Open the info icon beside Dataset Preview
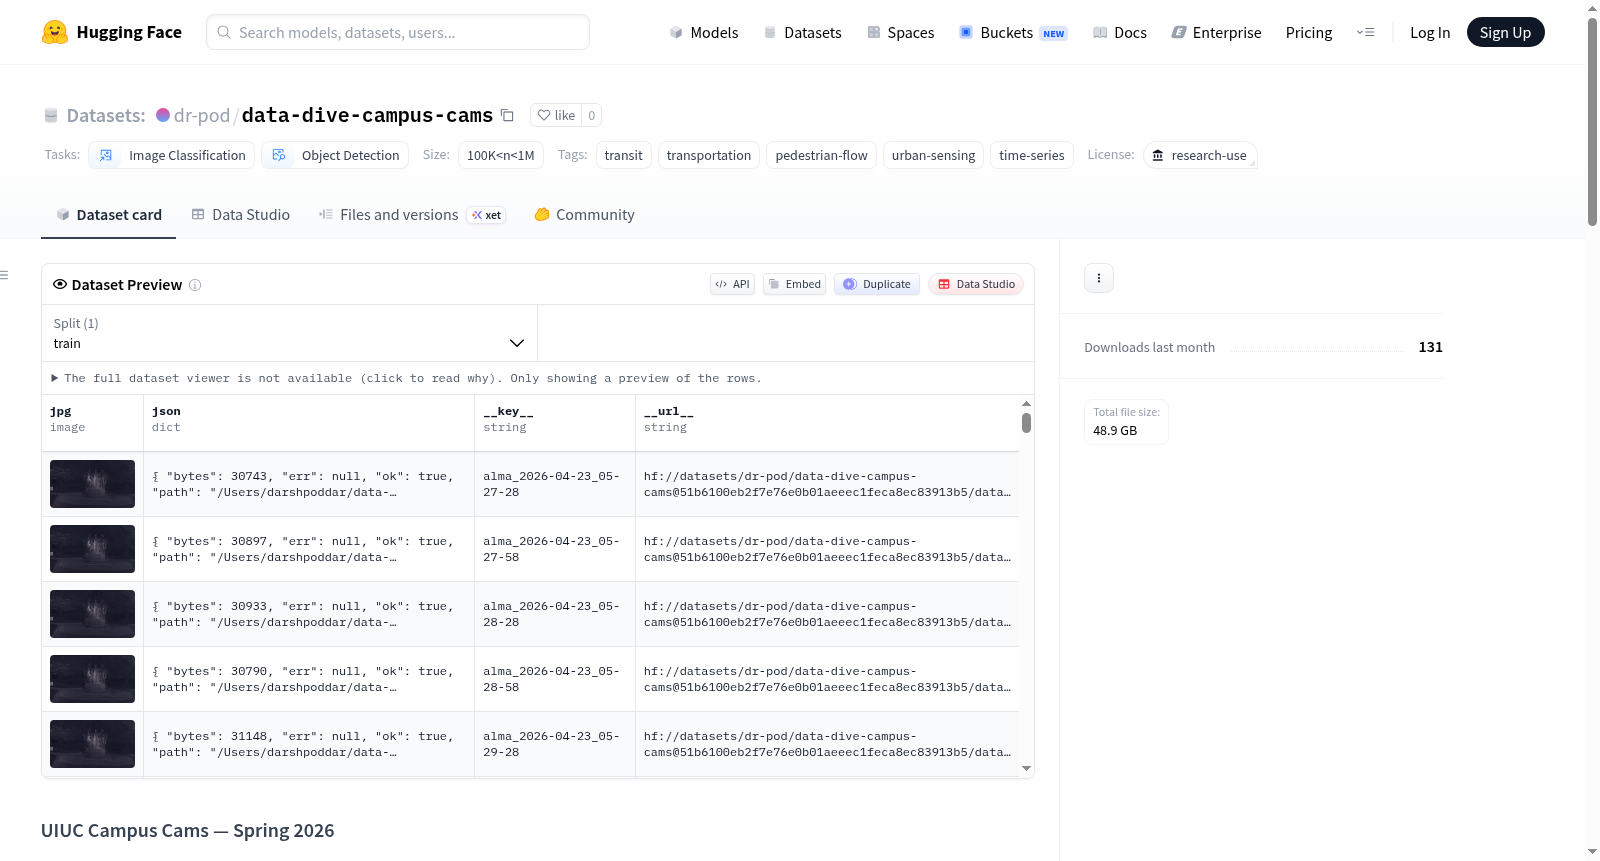This screenshot has height=861, width=1600. (195, 285)
